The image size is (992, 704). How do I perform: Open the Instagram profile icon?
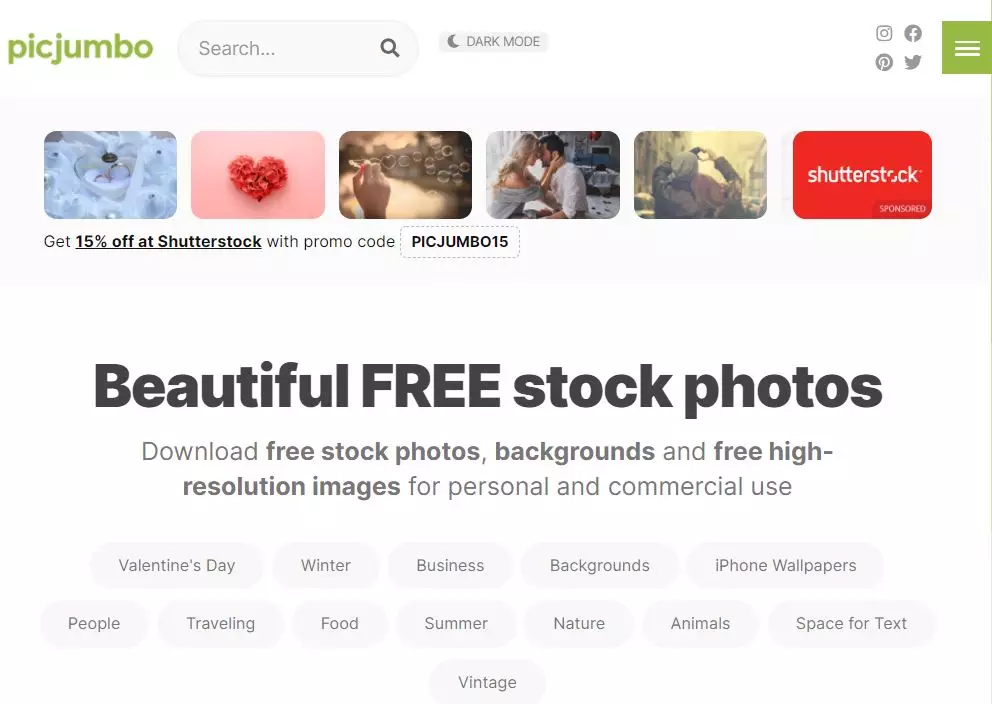point(884,33)
